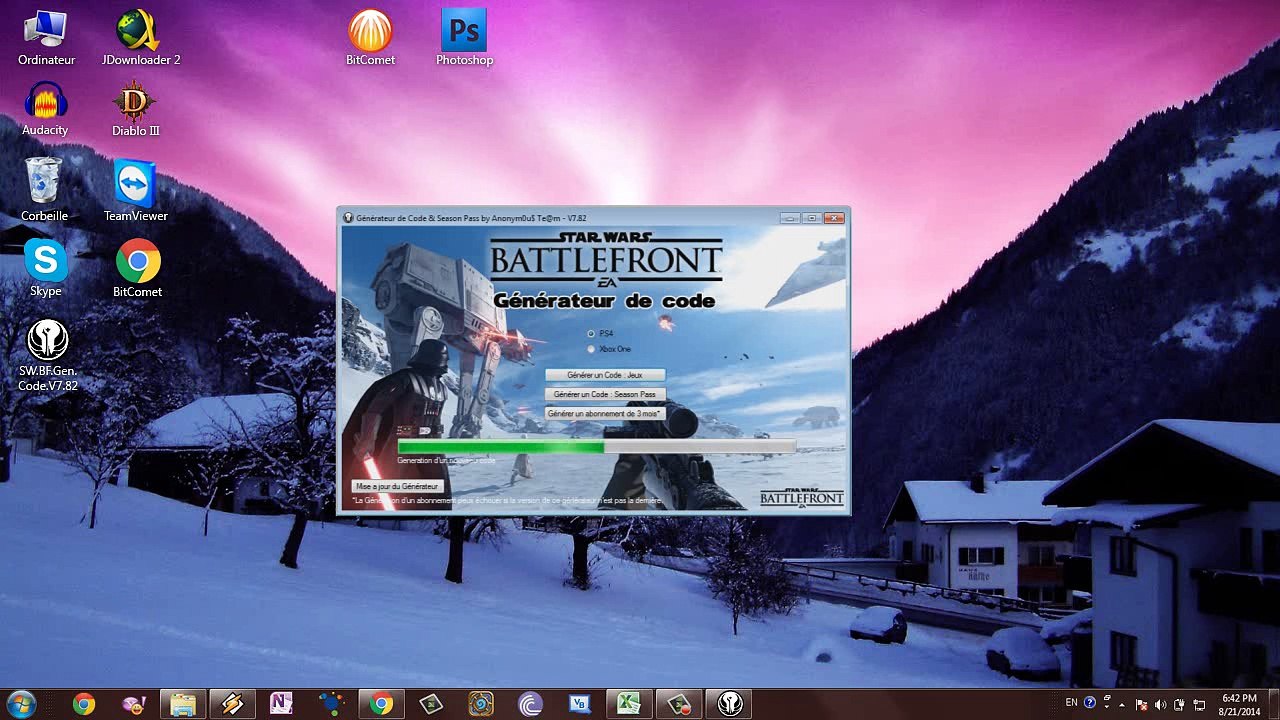This screenshot has width=1280, height=720.
Task: Open the Ordinateur desktop icon
Action: tap(46, 37)
